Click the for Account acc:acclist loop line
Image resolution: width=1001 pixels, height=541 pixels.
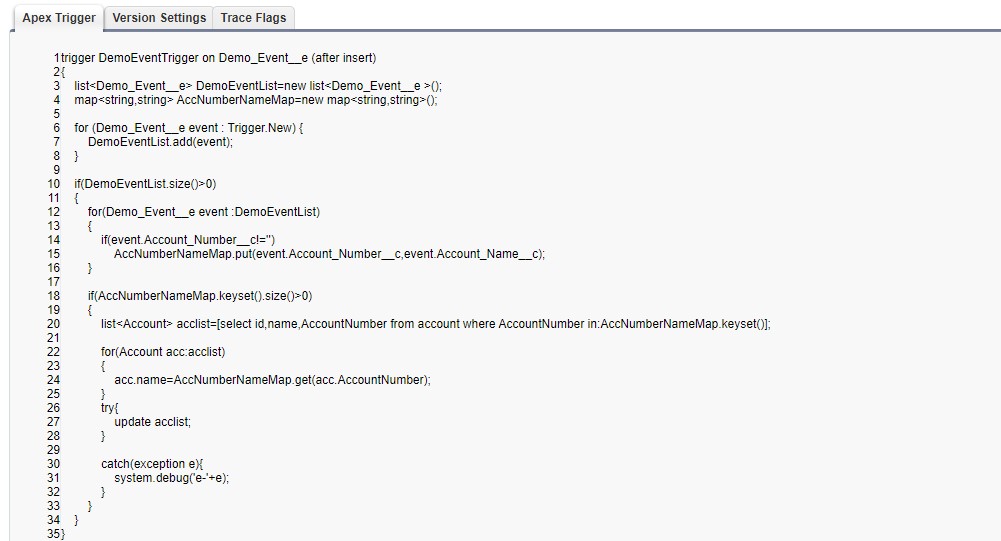tap(163, 352)
